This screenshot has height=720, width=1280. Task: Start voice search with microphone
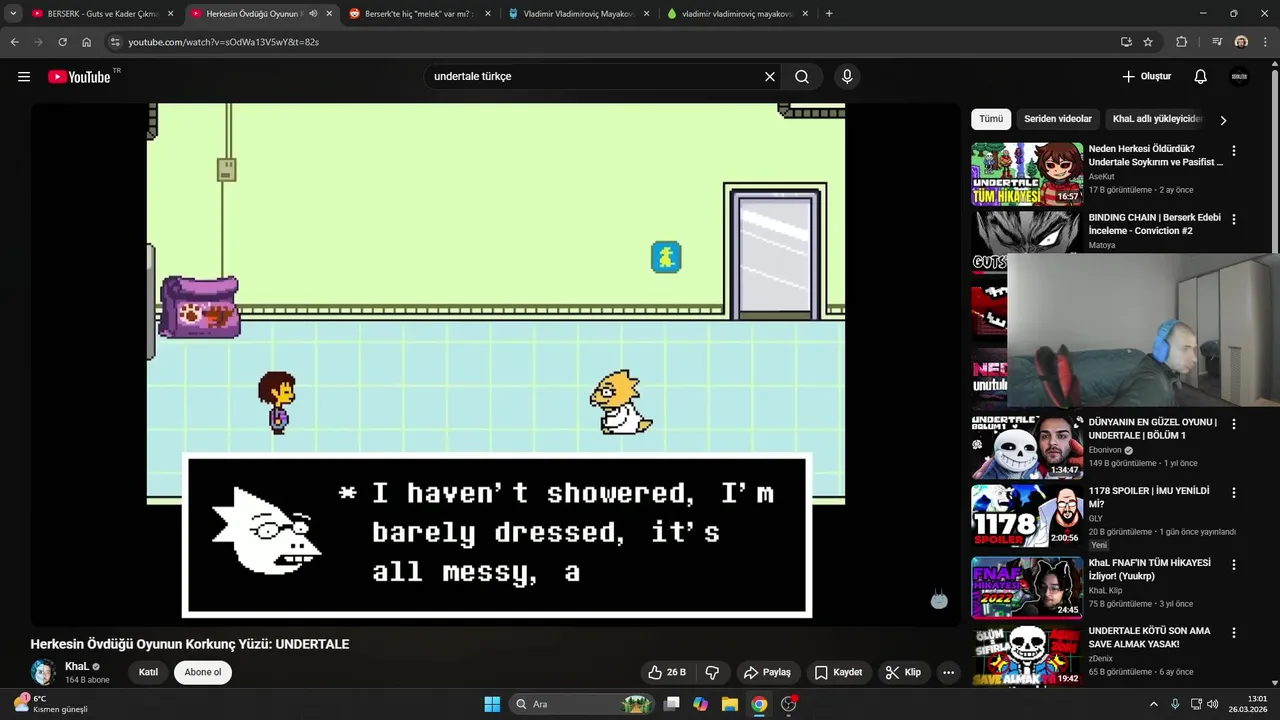(x=847, y=77)
